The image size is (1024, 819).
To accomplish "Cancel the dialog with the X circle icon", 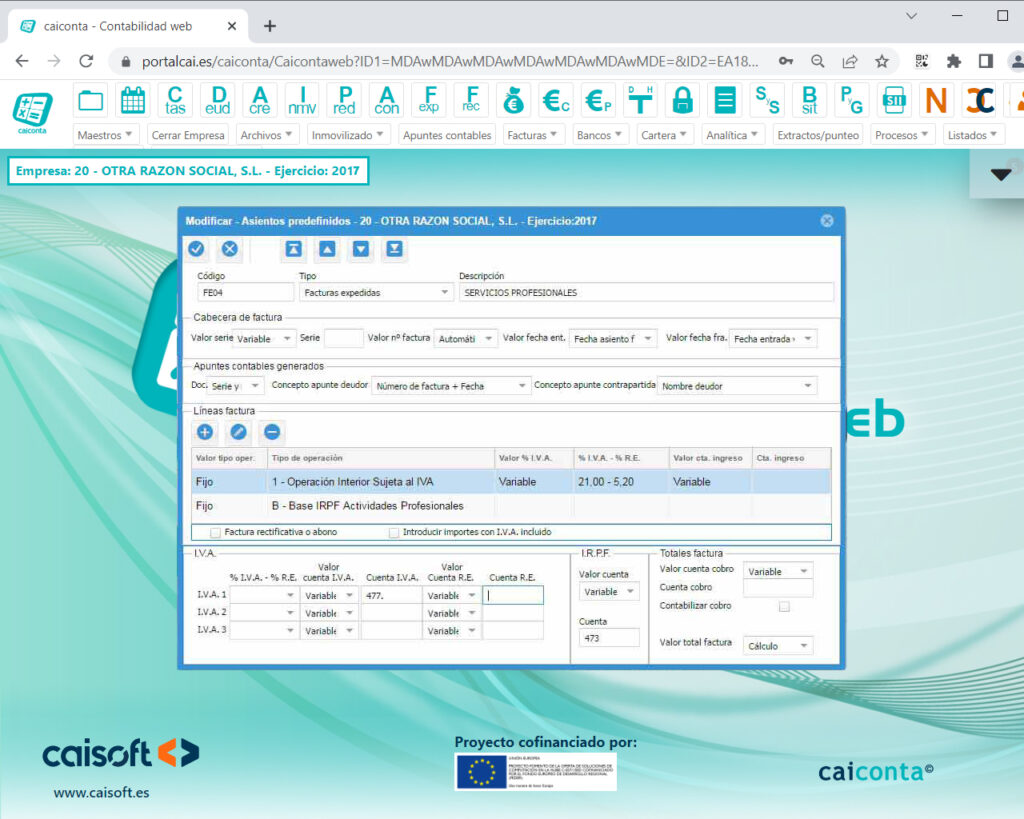I will [229, 249].
